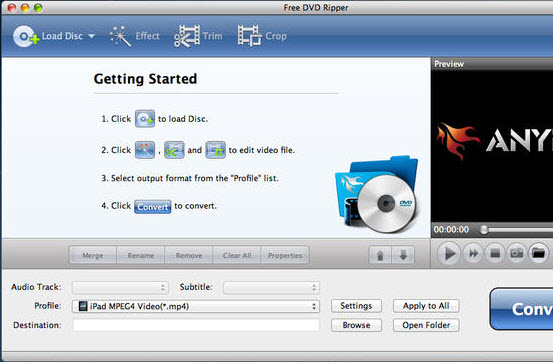Viewport: 553px width, 362px height.
Task: Click the Merge button
Action: pyautogui.click(x=93, y=255)
